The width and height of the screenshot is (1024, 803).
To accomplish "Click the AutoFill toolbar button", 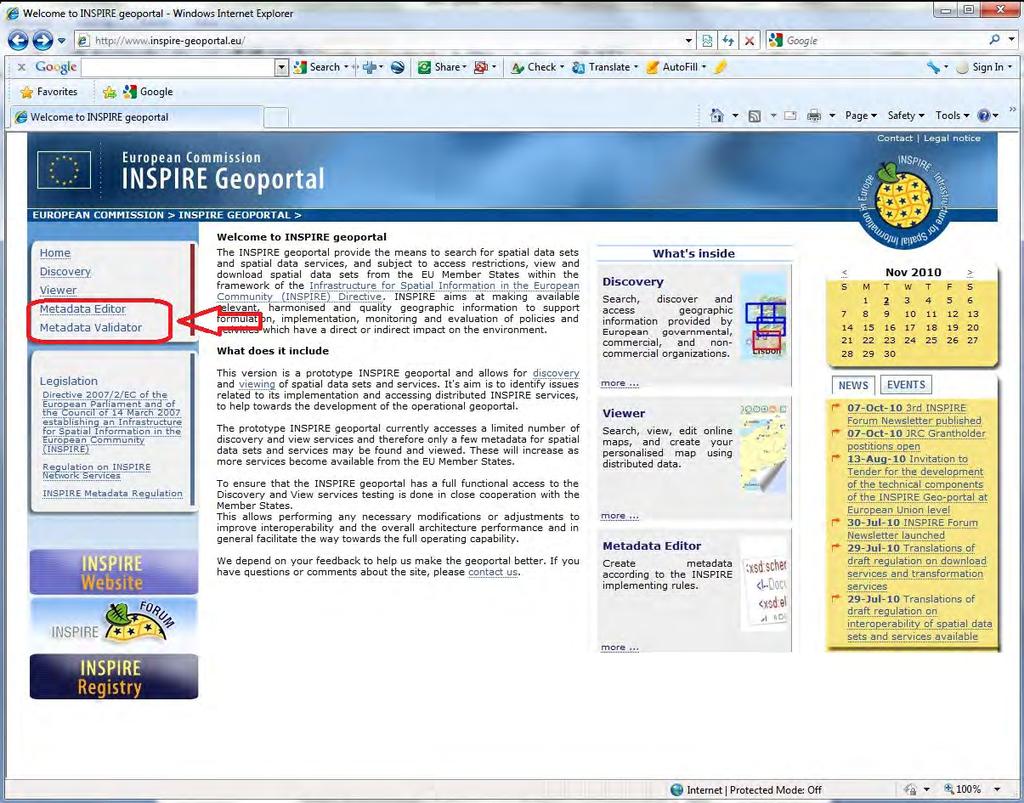I will [676, 67].
